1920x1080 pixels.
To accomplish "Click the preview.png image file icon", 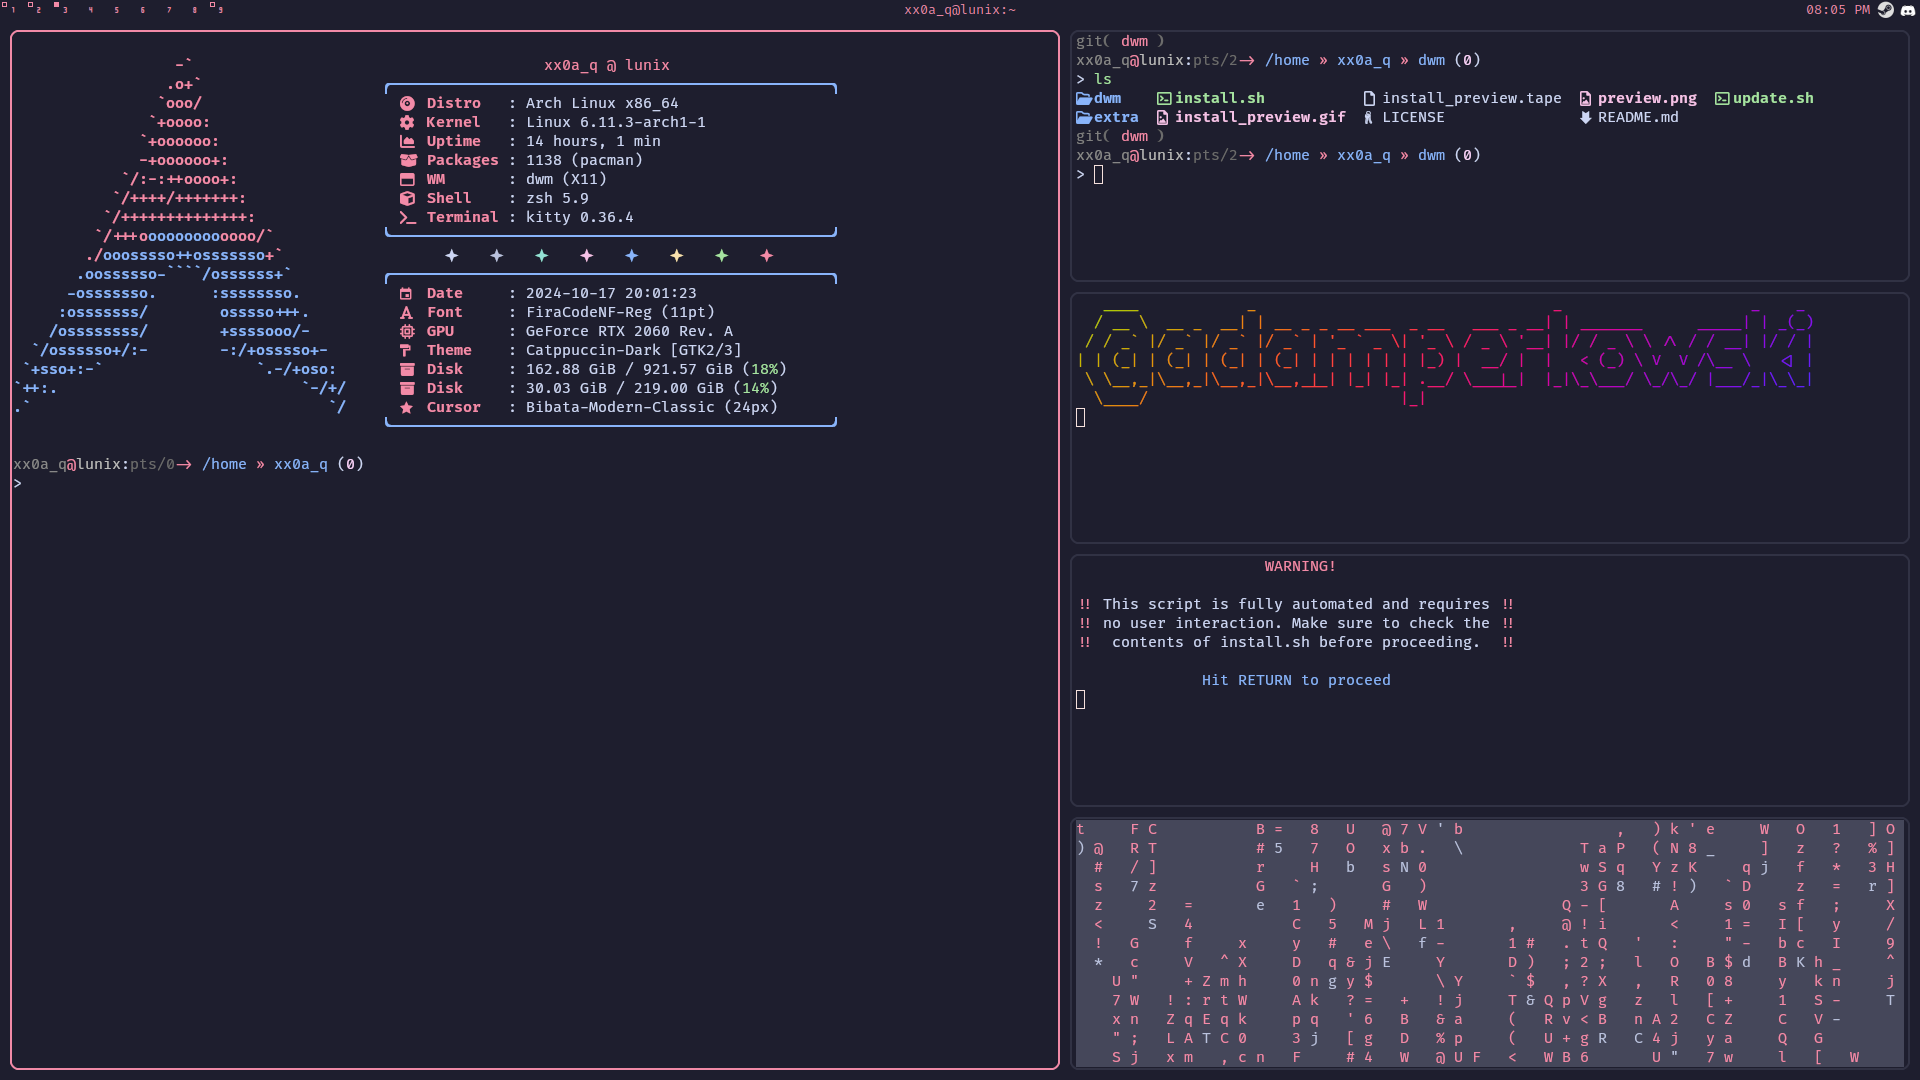I will click(x=1586, y=98).
